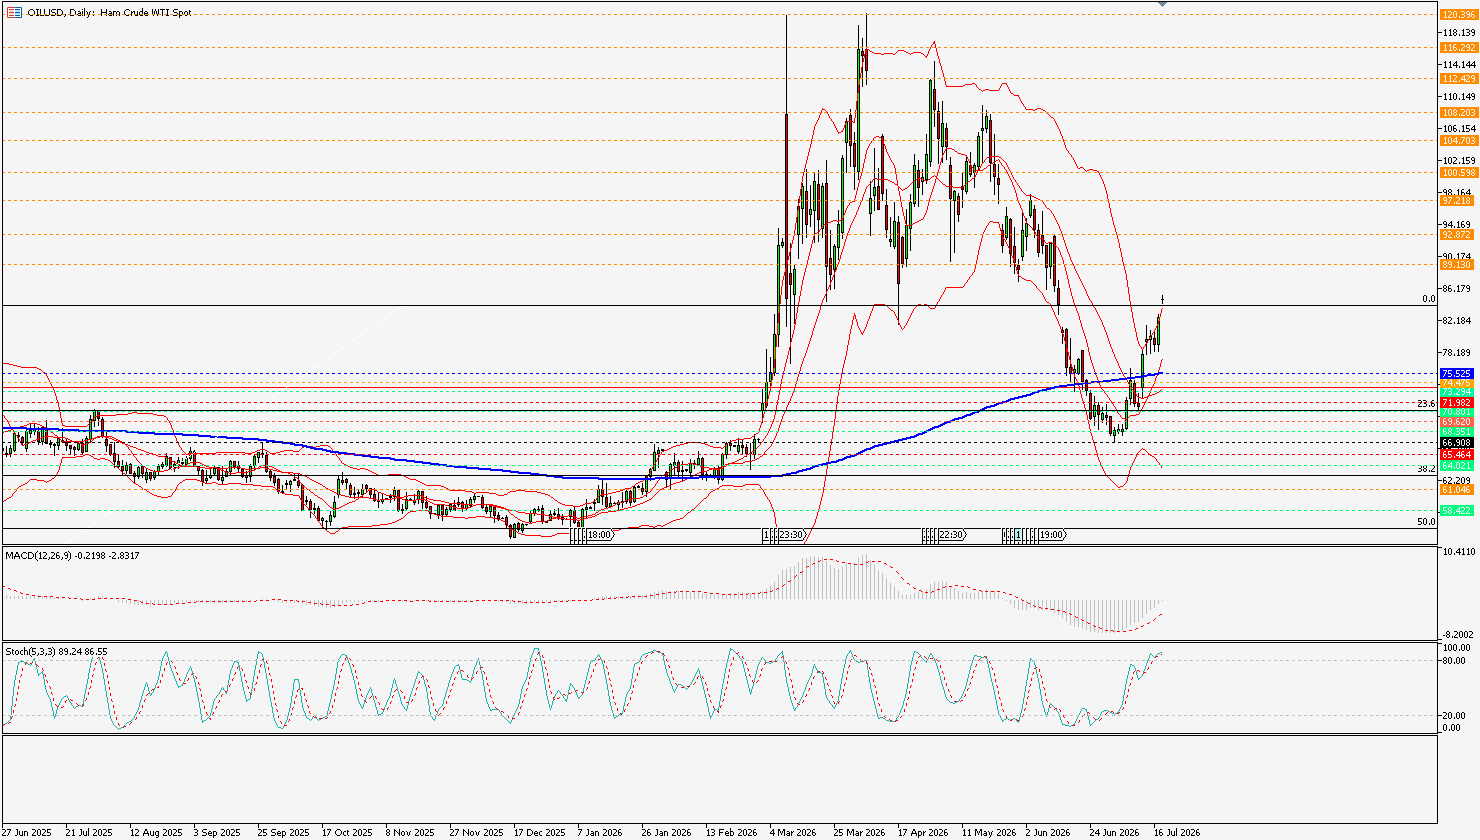Screen dimensions: 1480x840
Task: Click the 16 Jul 2026 date label
Action: coord(1177,832)
